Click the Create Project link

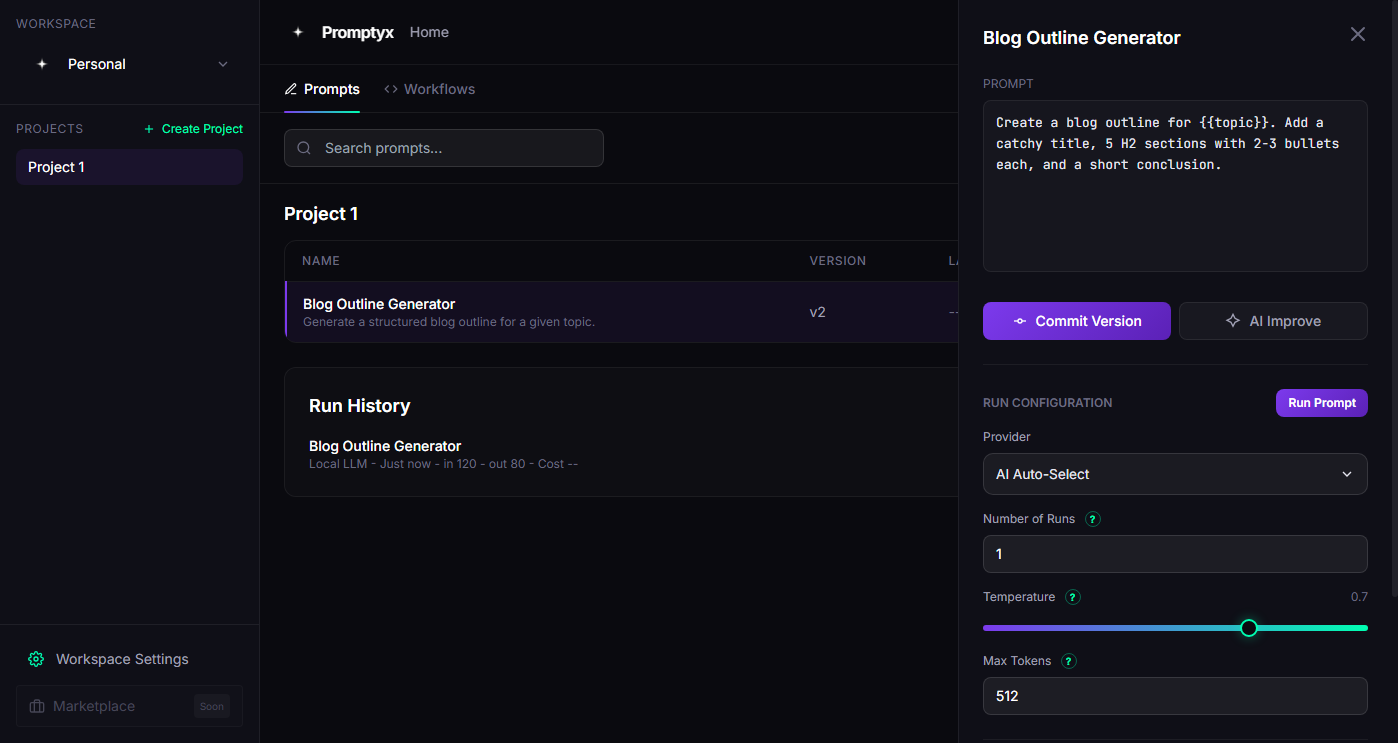coord(193,128)
